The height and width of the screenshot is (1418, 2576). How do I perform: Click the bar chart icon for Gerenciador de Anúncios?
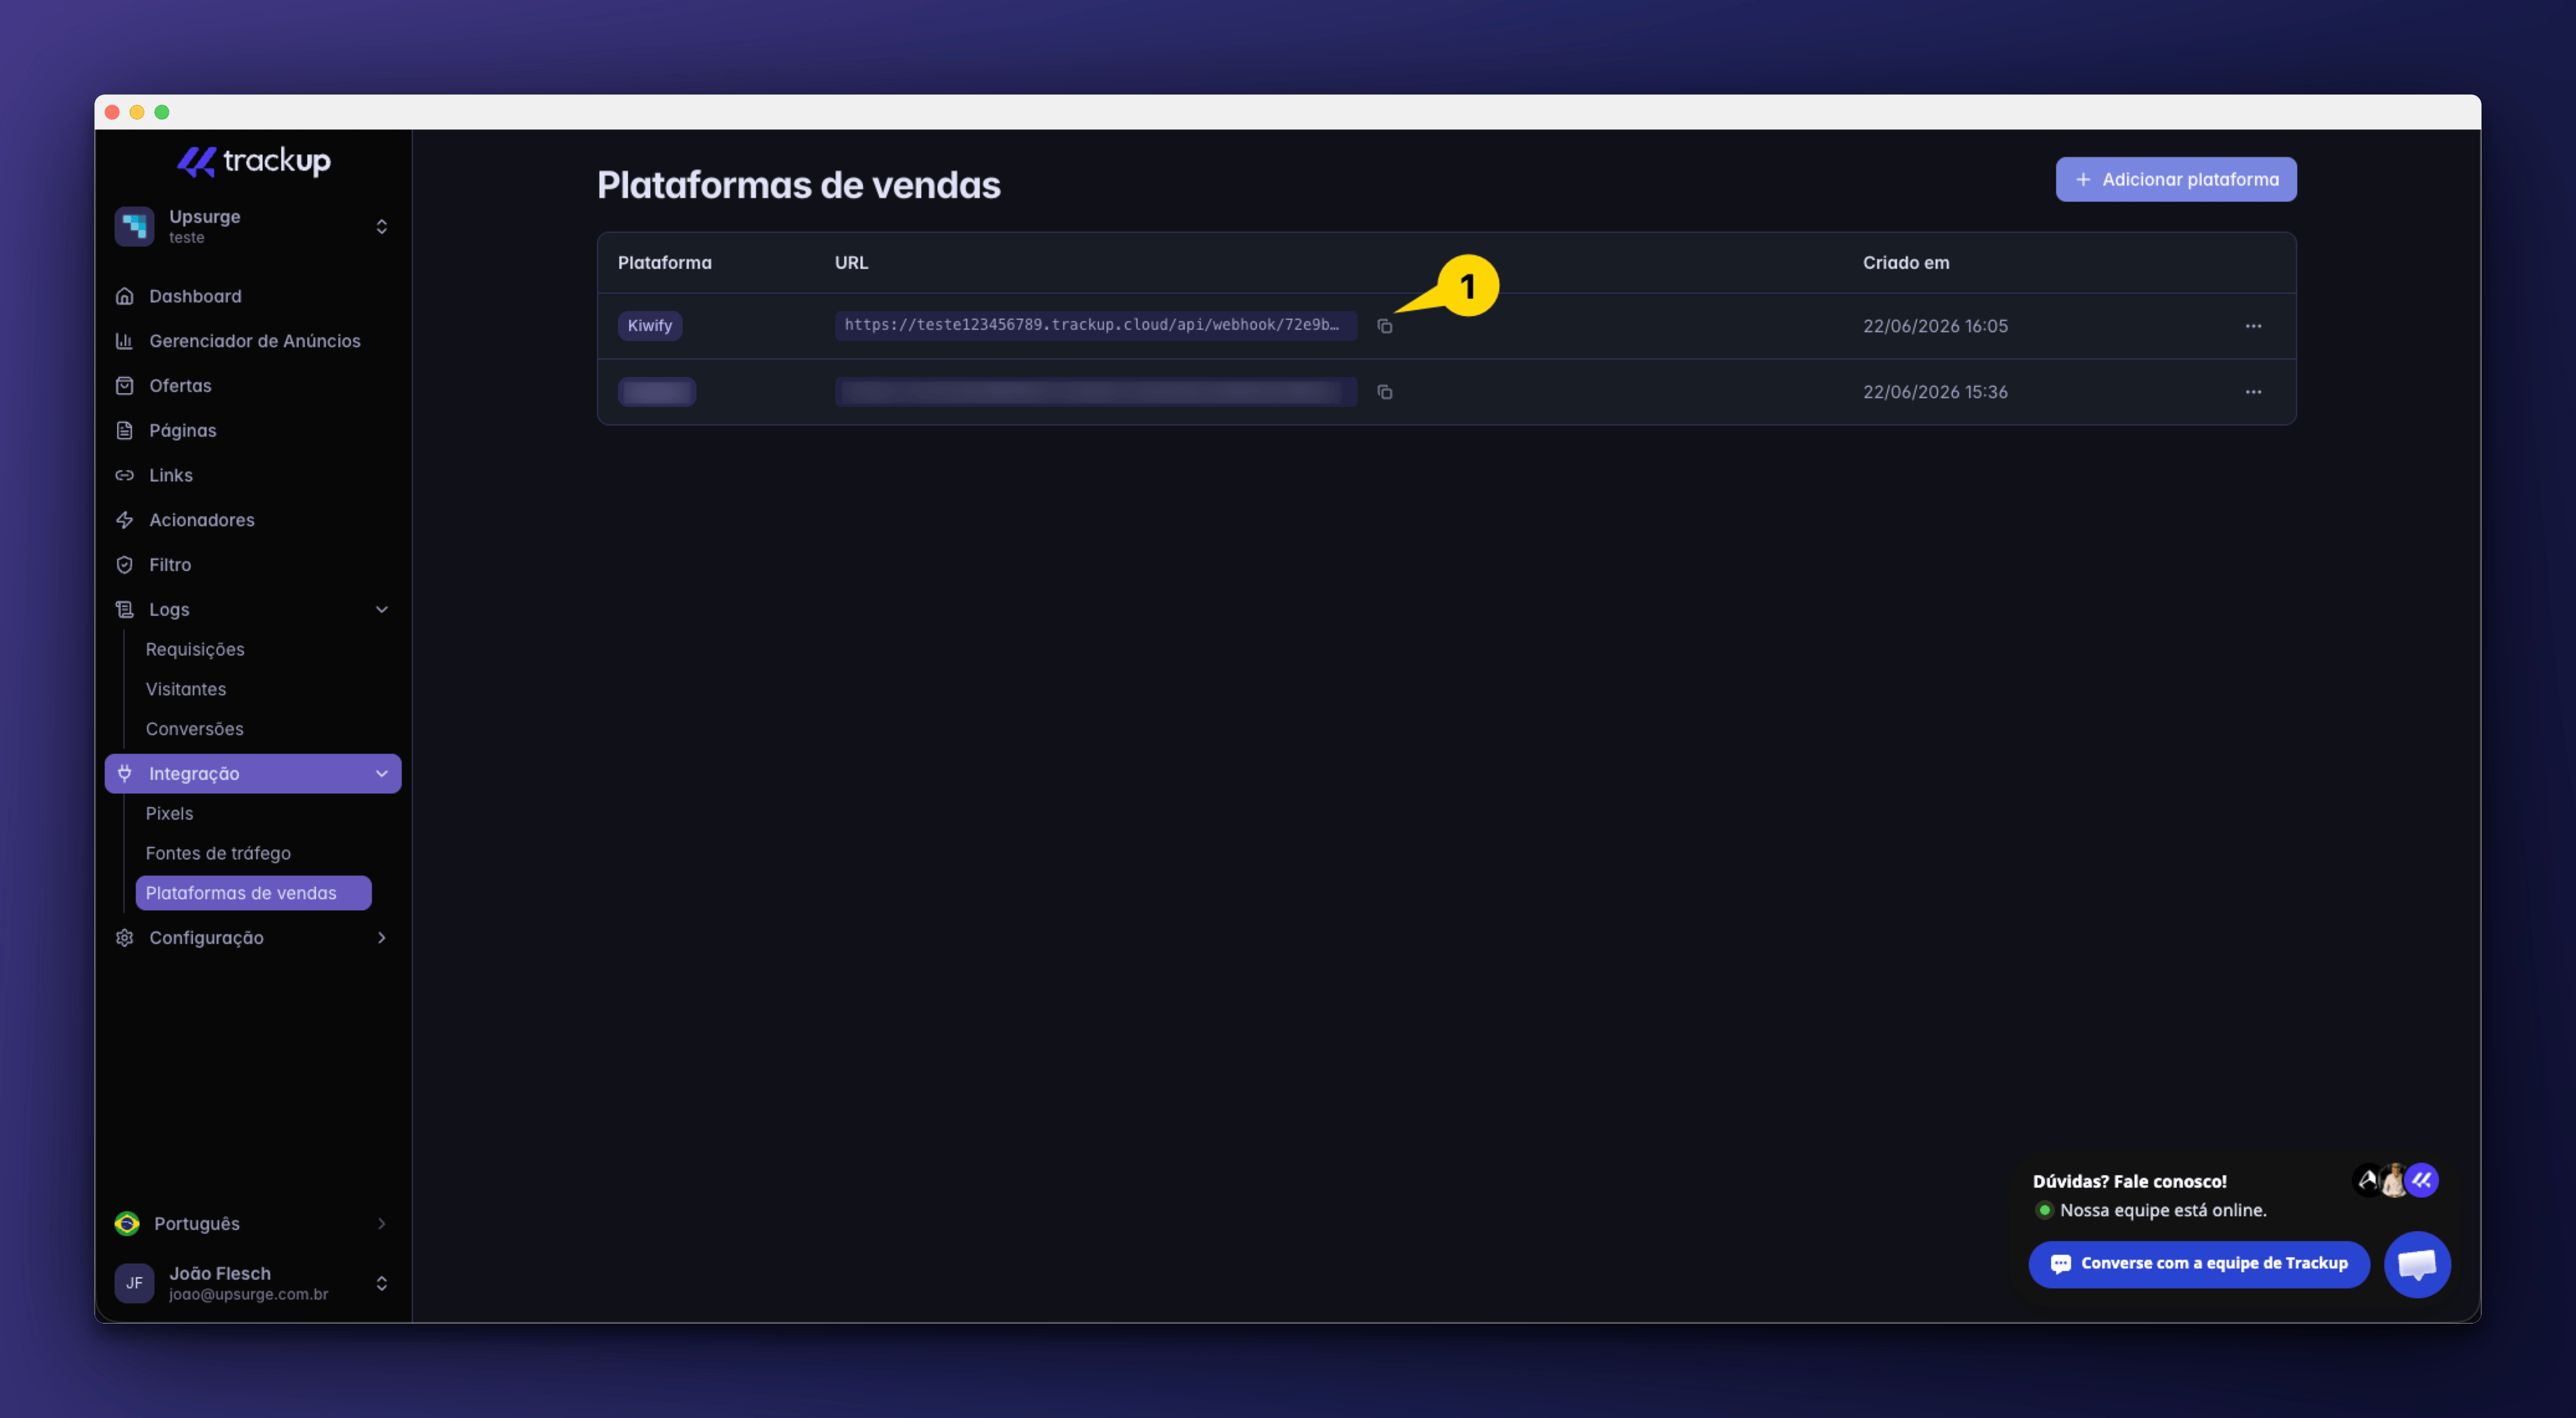click(x=124, y=341)
